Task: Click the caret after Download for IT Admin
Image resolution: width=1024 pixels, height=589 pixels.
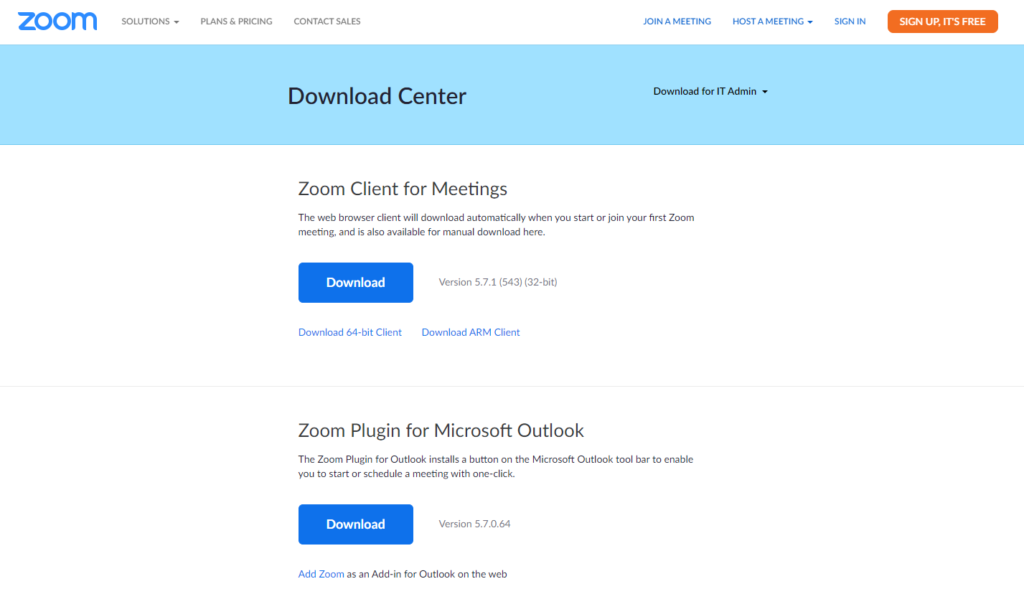Action: point(765,92)
